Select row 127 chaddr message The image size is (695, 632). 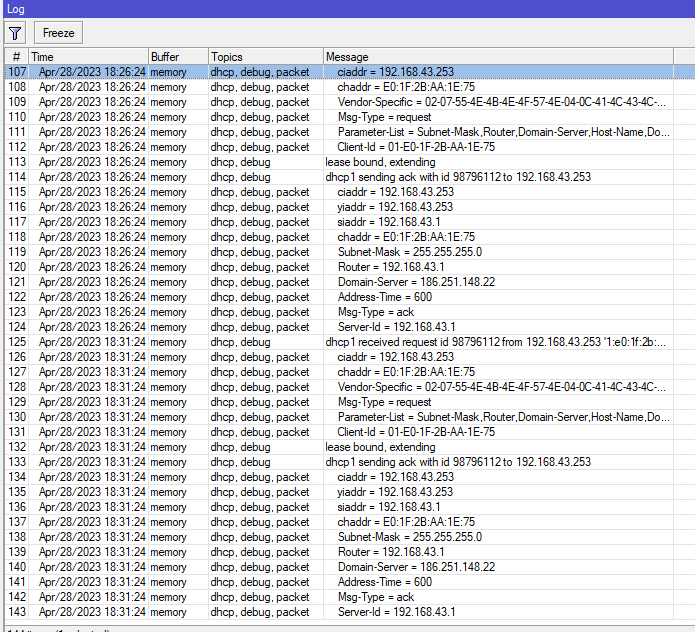tap(406, 372)
